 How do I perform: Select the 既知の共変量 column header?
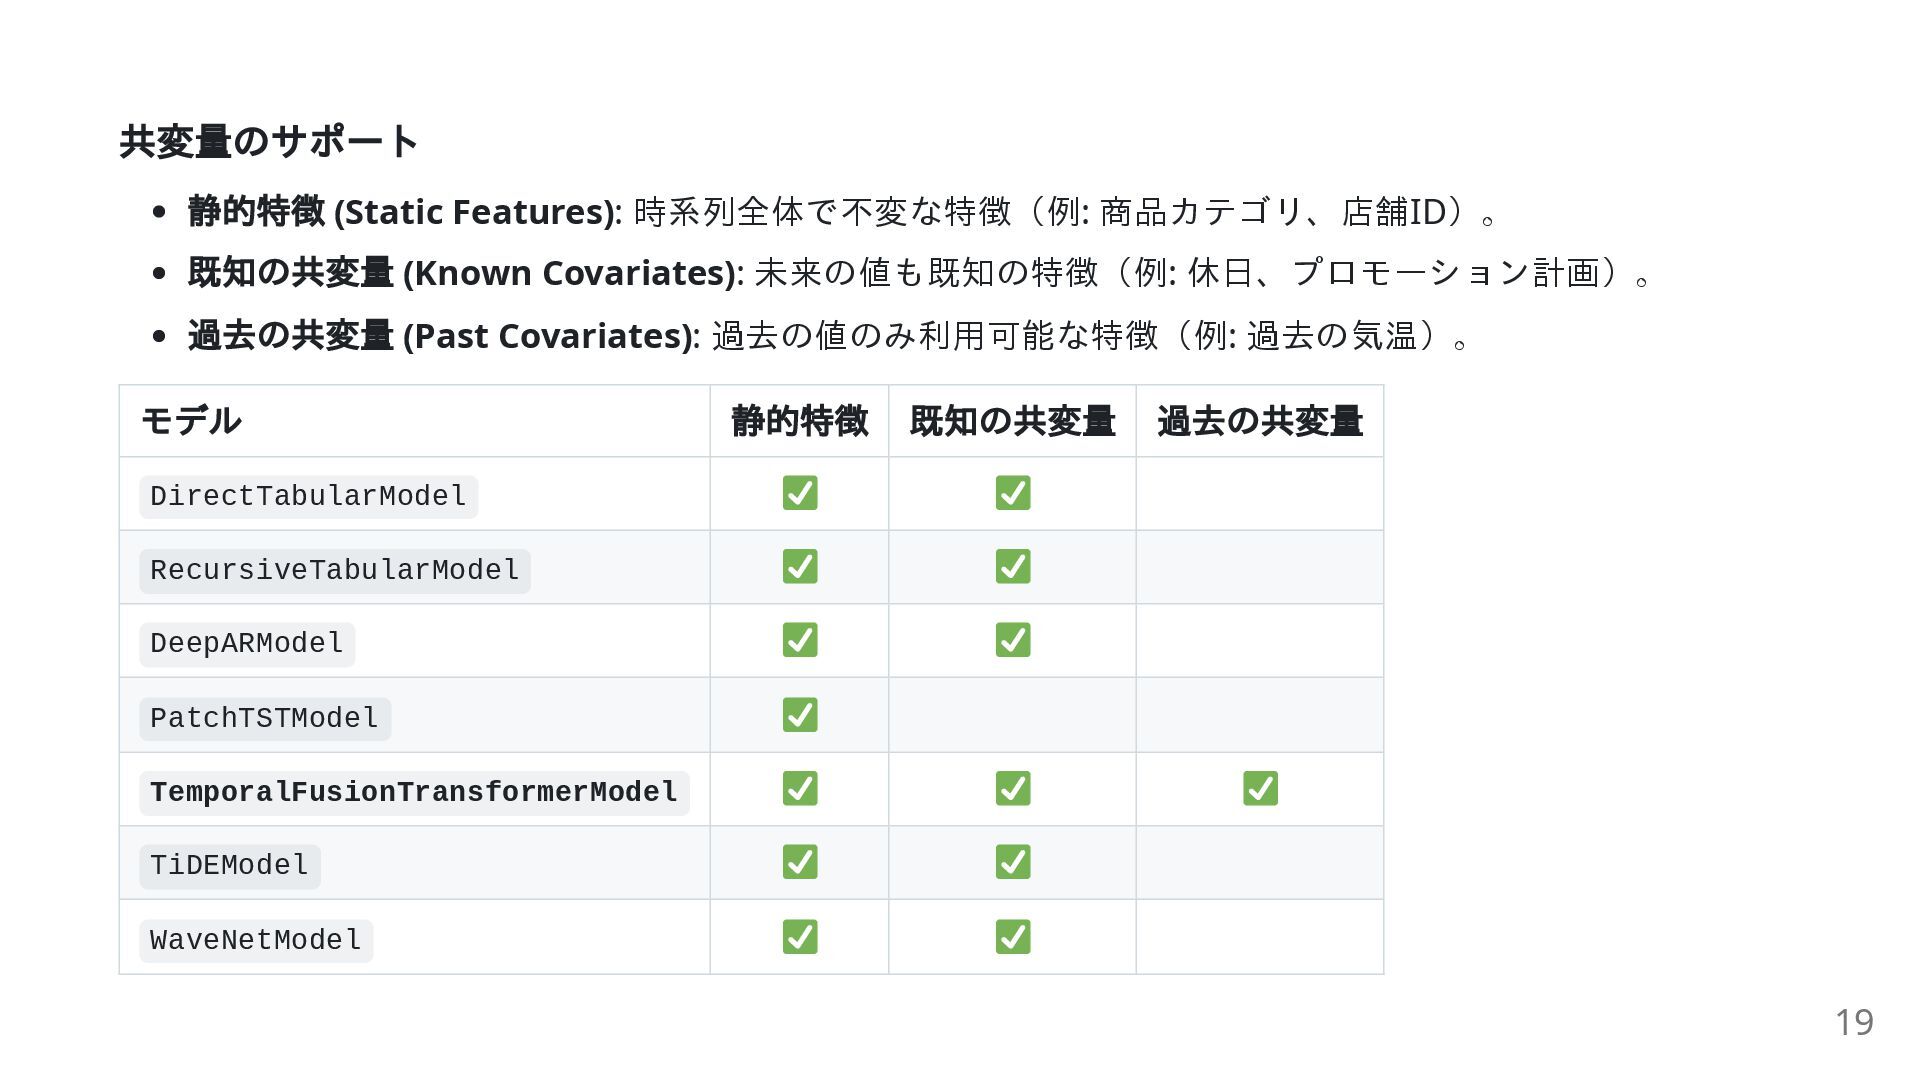[1013, 421]
